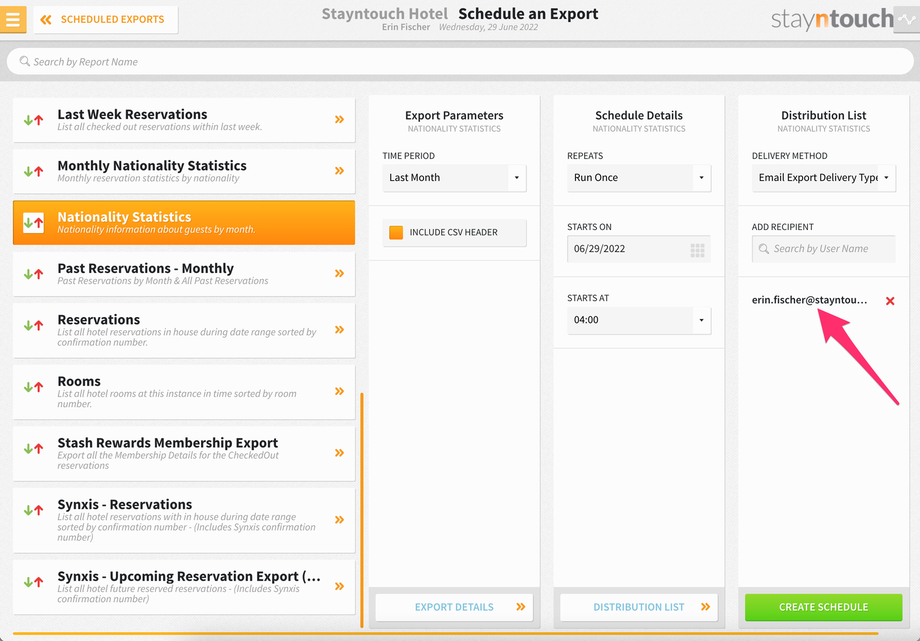Click export arrows icon for Monthly Nationality Statistics
The width and height of the screenshot is (920, 641).
[x=33, y=171]
